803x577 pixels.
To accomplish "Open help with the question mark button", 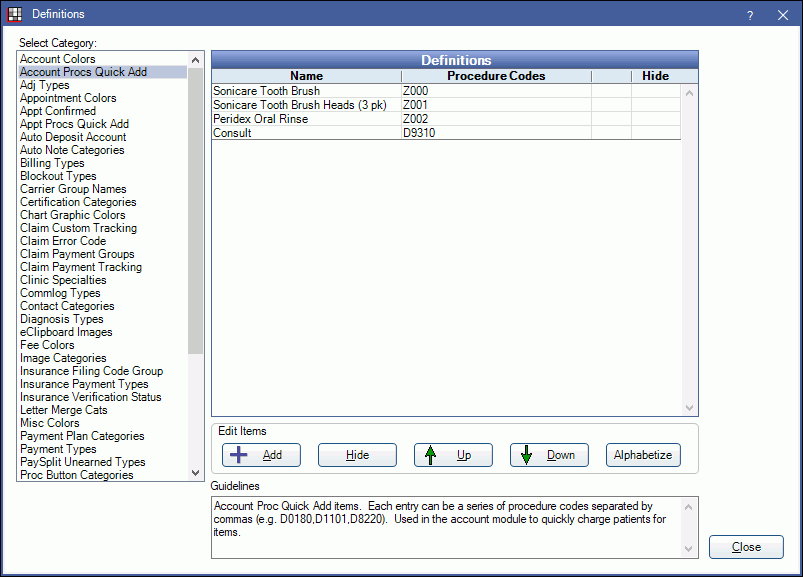I will [x=750, y=15].
